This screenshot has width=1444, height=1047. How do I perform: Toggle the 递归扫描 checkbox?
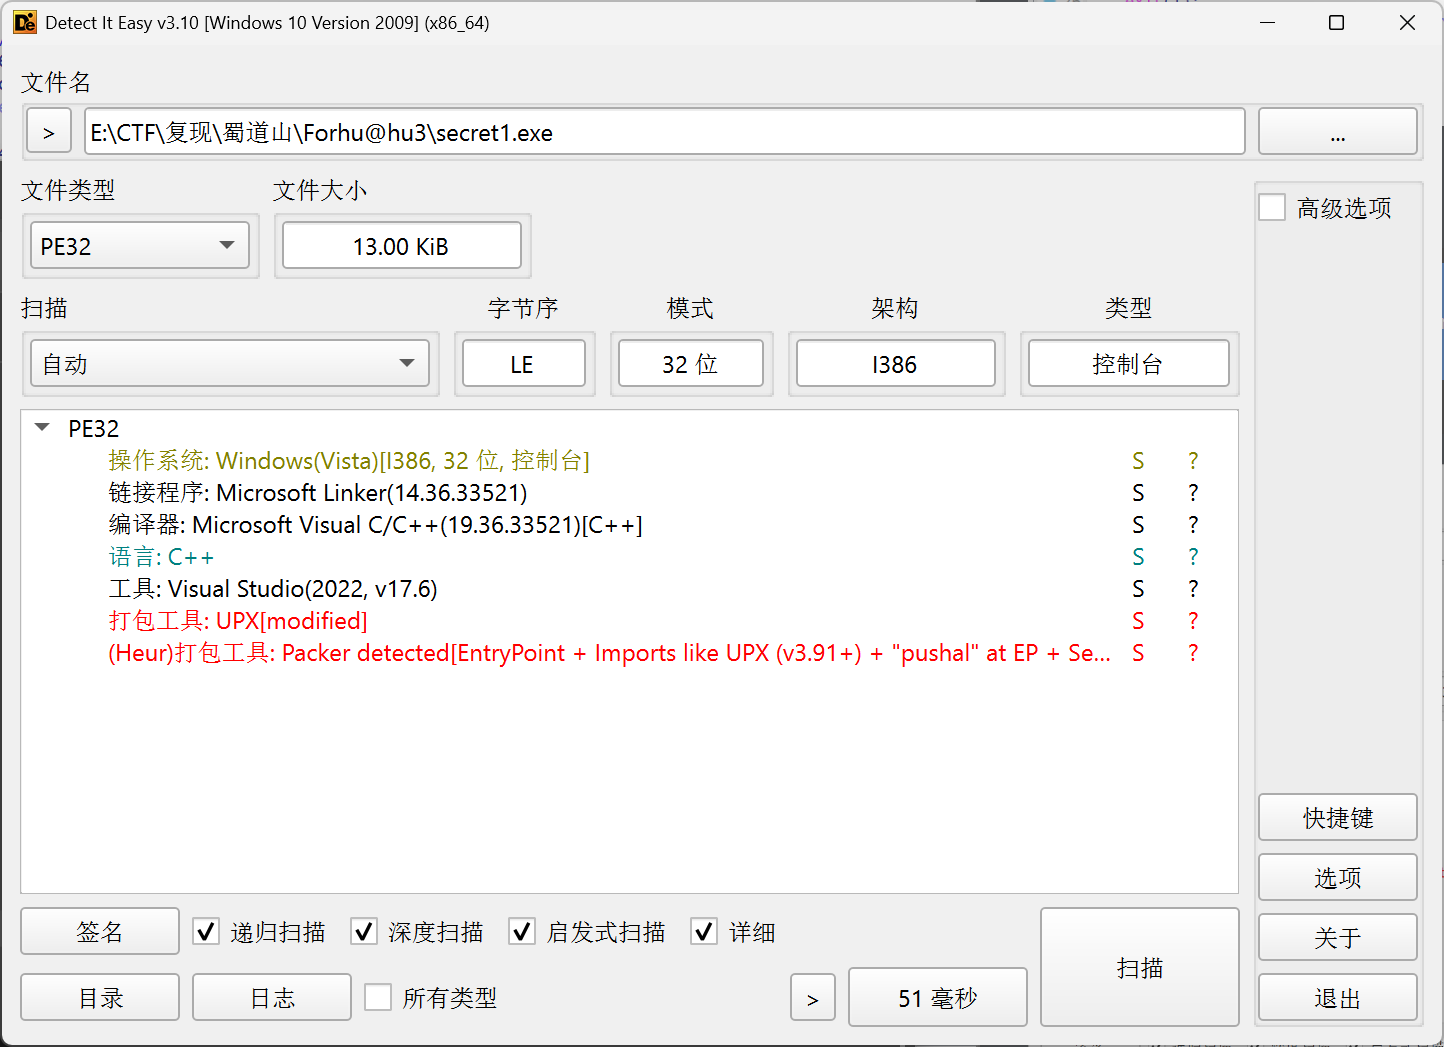point(206,932)
